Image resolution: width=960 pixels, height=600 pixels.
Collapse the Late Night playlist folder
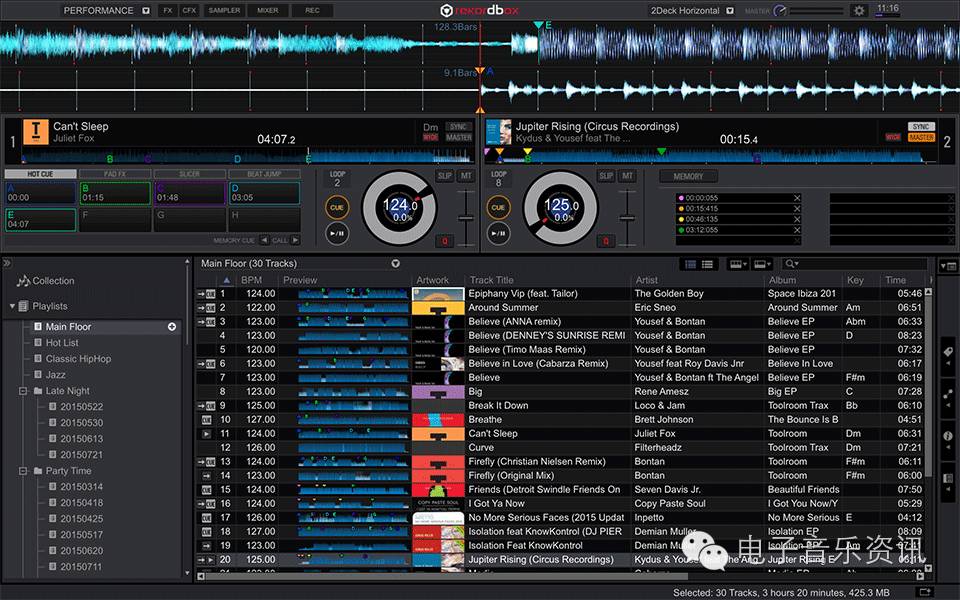23,391
